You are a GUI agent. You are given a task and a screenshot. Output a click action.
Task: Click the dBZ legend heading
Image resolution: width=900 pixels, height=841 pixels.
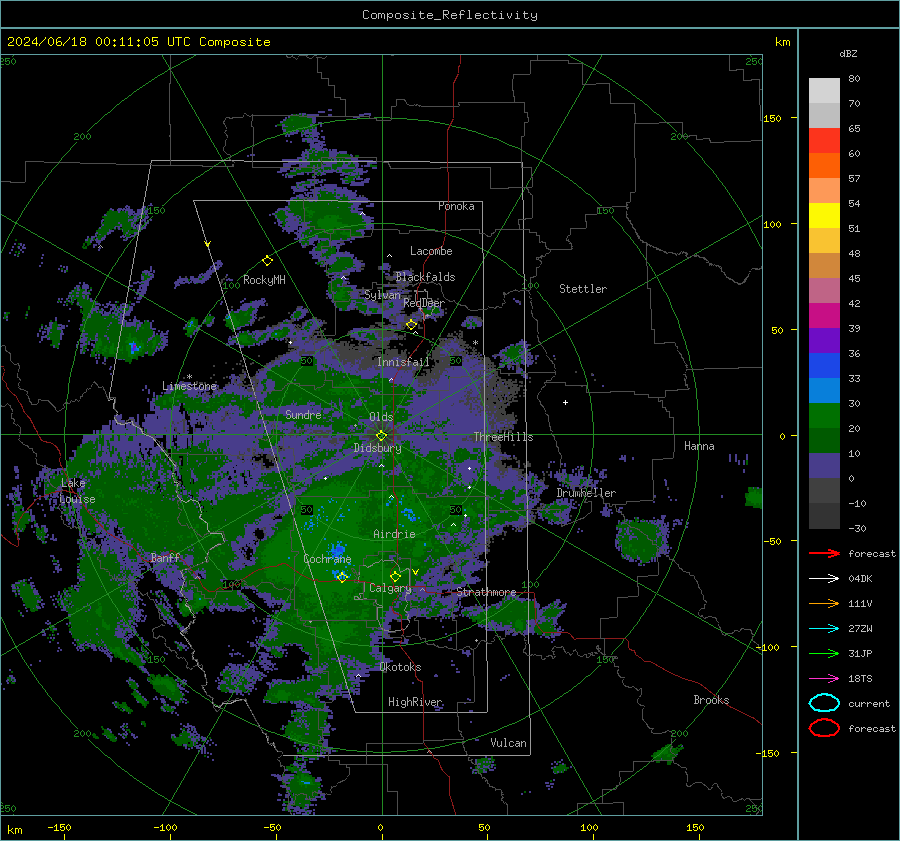[848, 53]
